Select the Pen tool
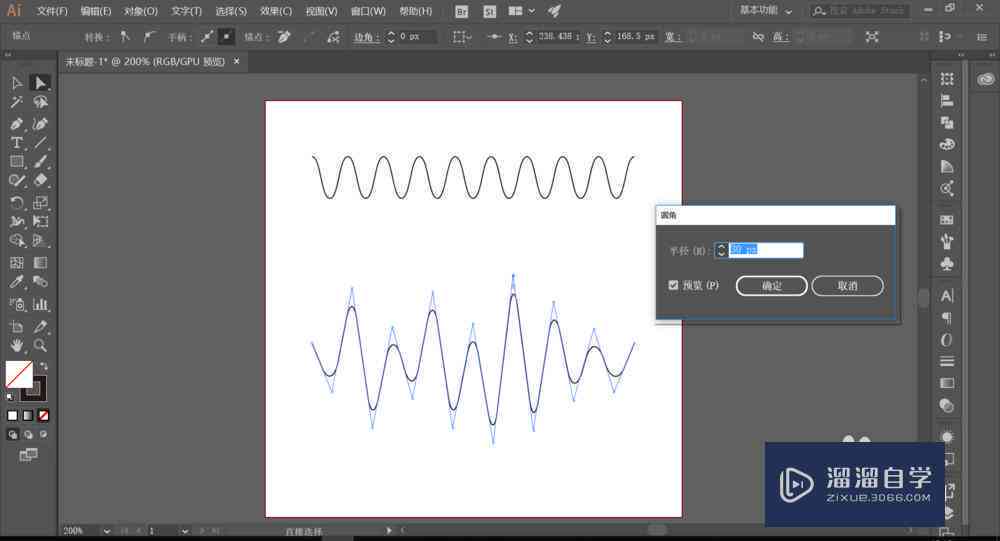This screenshot has height=541, width=1000. point(17,124)
